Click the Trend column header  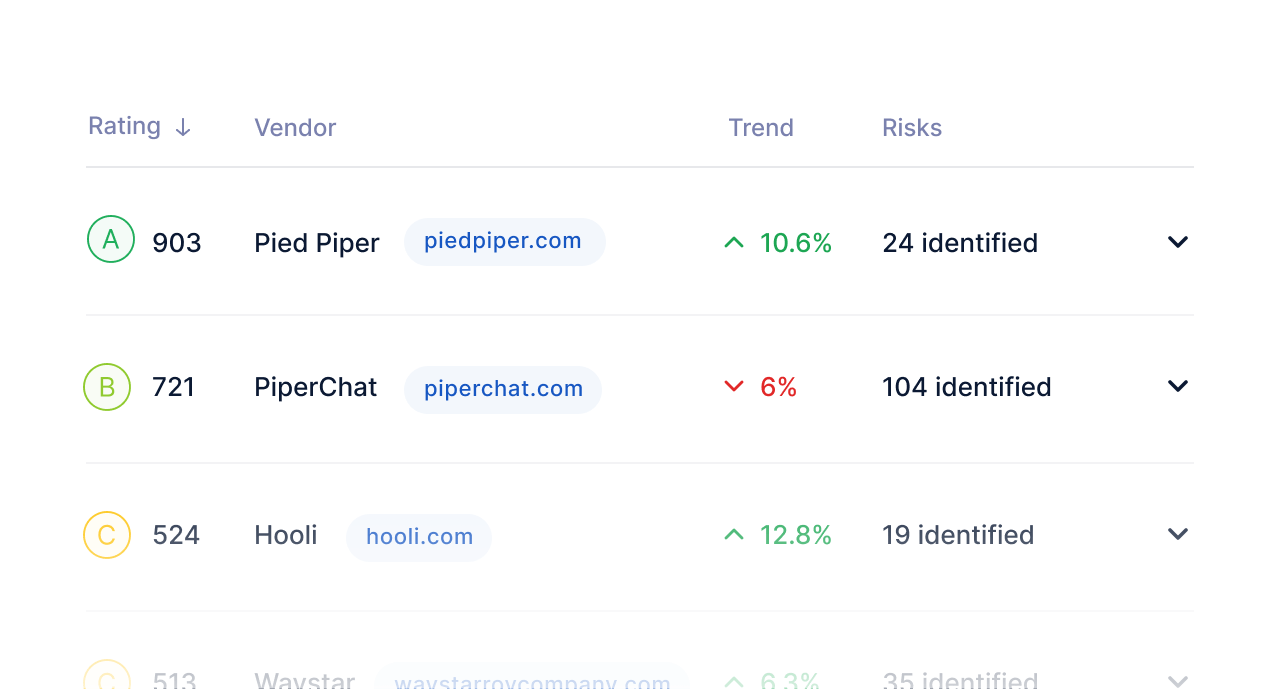tap(761, 128)
